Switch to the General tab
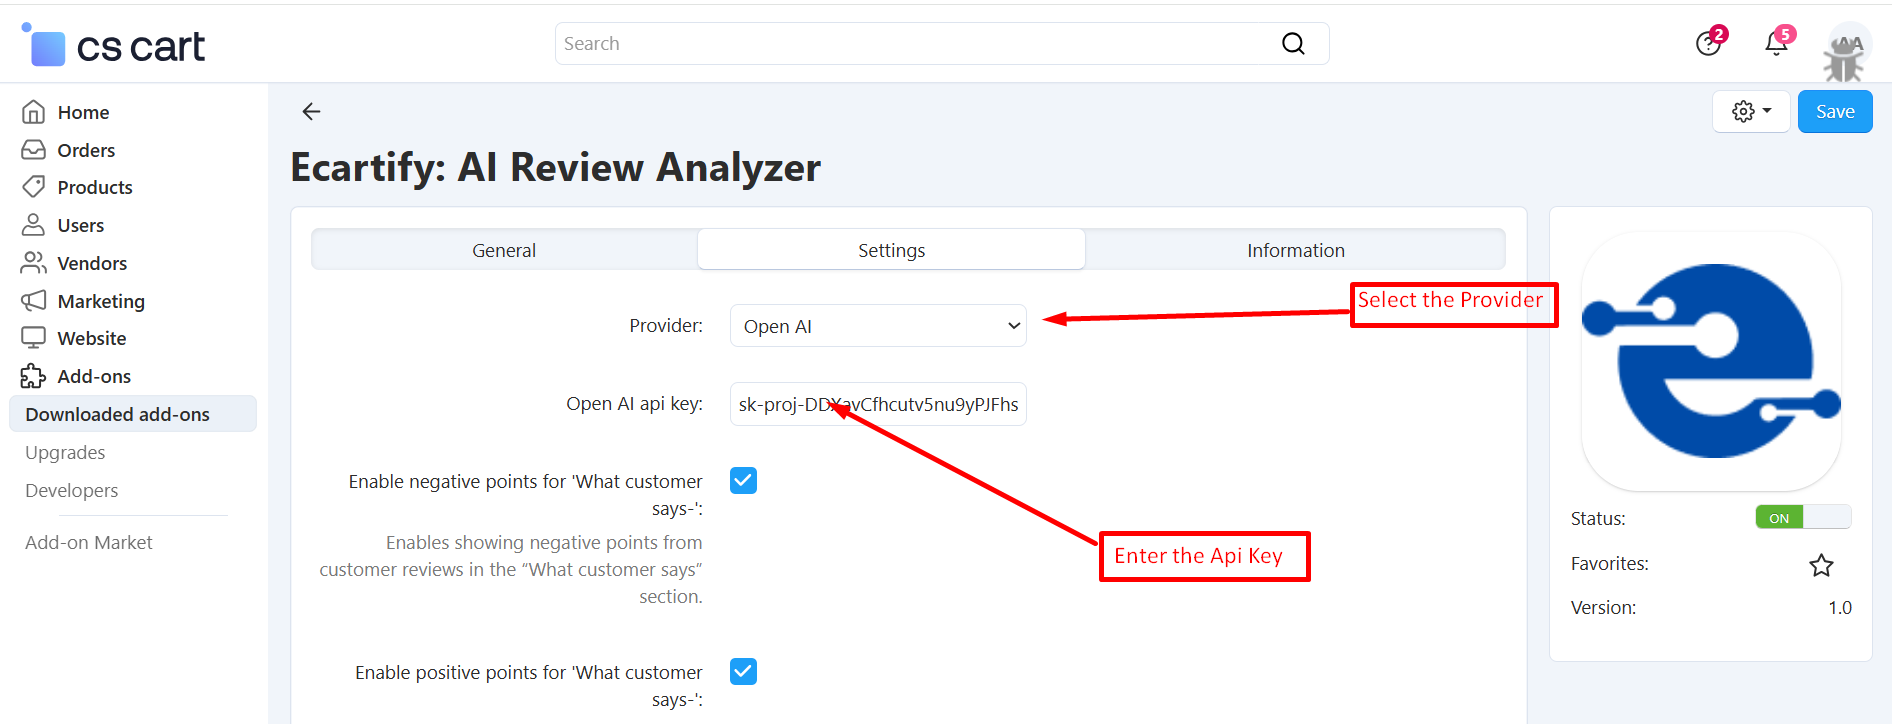1892x724 pixels. [504, 250]
